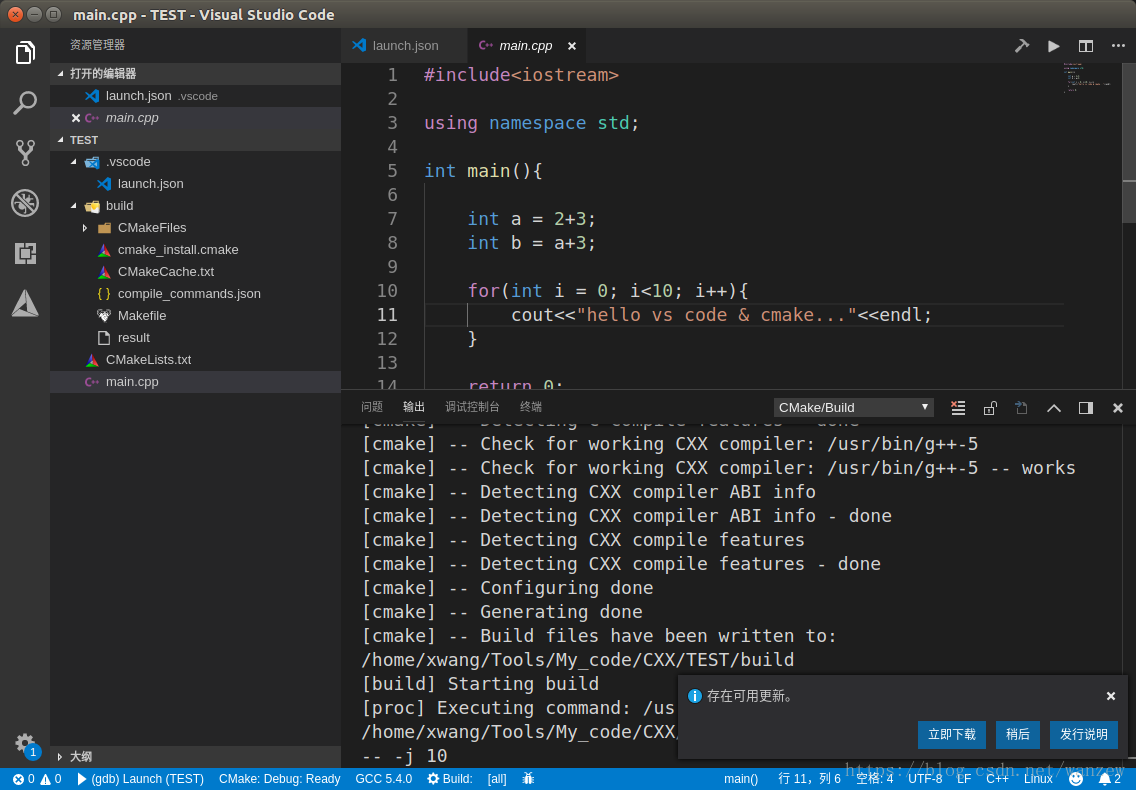Change the indentation spaces setting
This screenshot has width=1136, height=790.
(x=874, y=779)
